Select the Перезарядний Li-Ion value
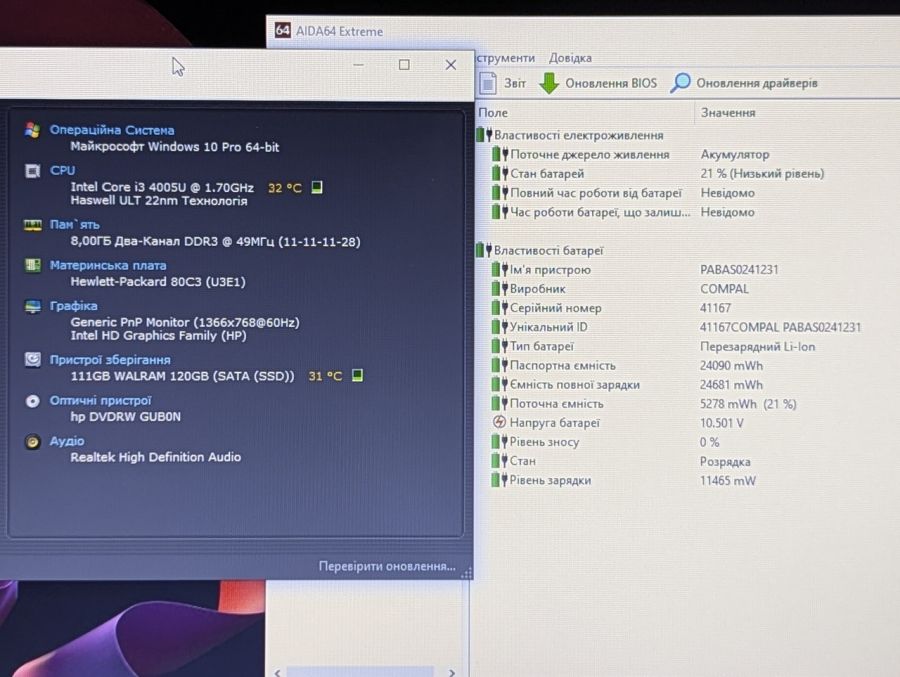 [x=758, y=346]
